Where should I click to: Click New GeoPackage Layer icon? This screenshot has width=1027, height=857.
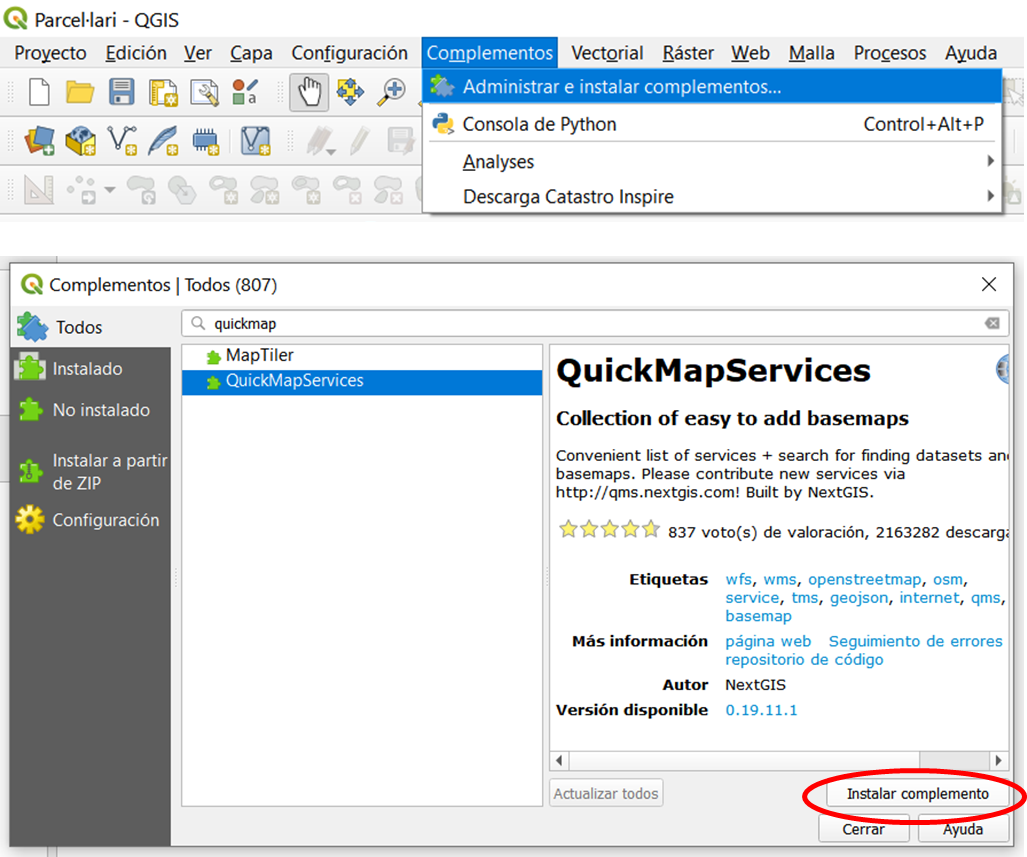[81, 141]
